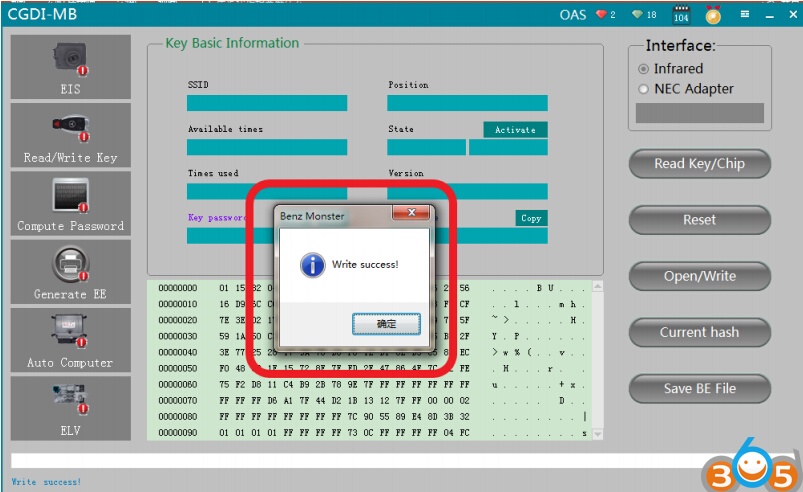Go to Generate EE
The height and width of the screenshot is (492, 803).
click(71, 272)
